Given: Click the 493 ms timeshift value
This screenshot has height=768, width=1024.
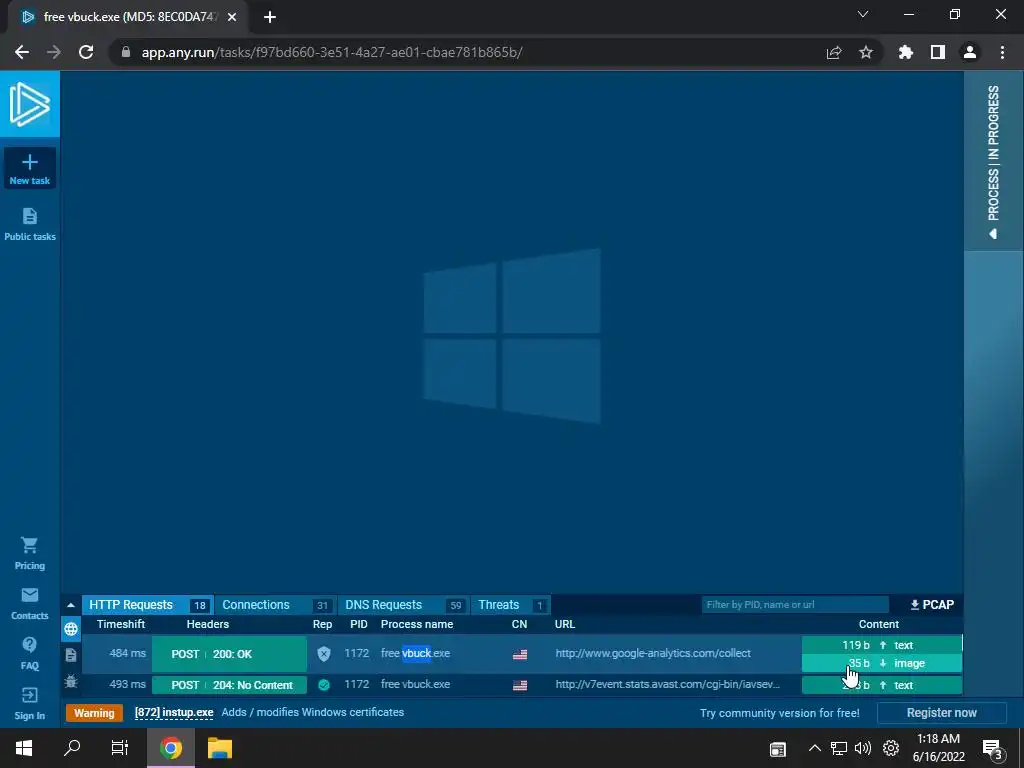Looking at the screenshot, I should 127,684.
